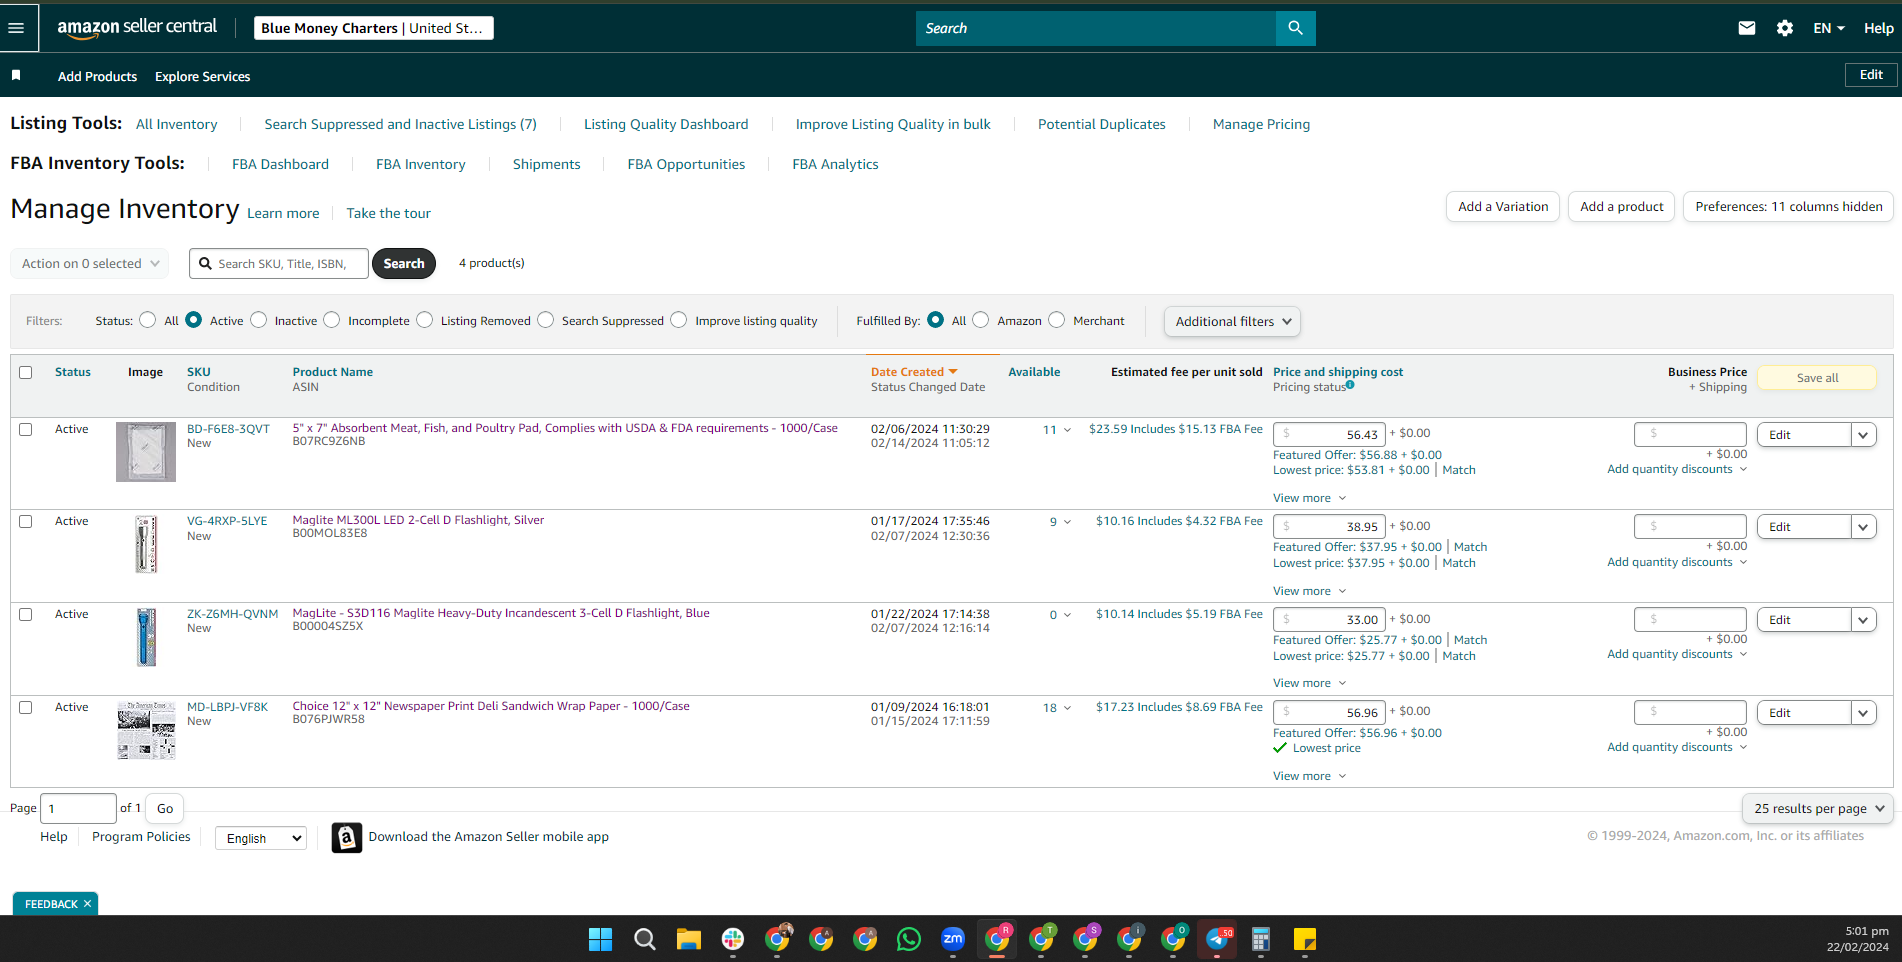
Task: Select the Inactive status filter
Action: click(x=259, y=320)
